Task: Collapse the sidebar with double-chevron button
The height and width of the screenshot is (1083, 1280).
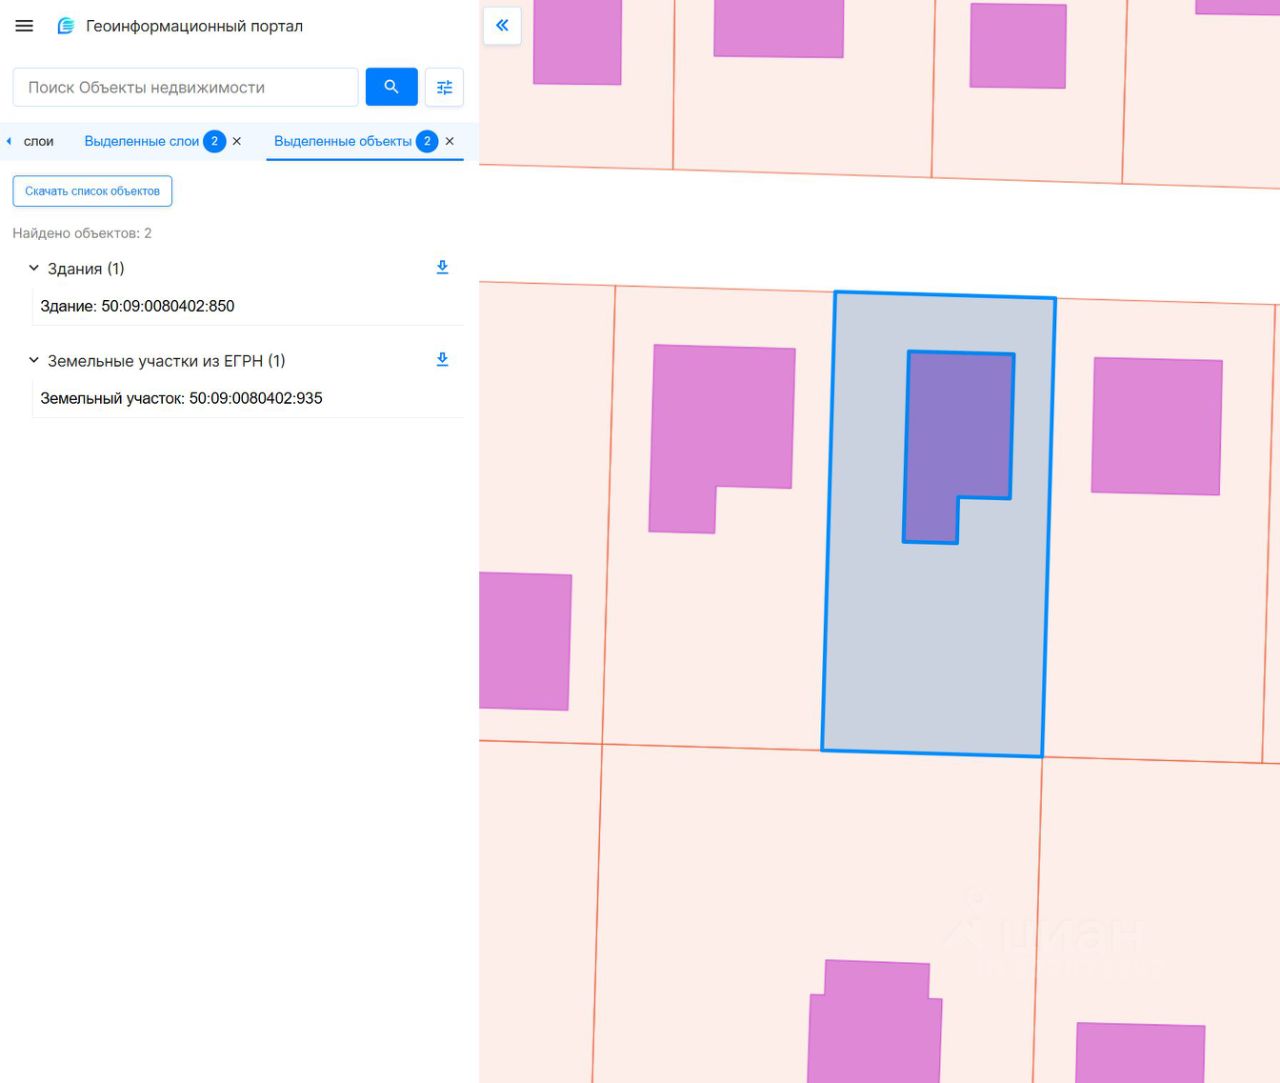Action: click(502, 25)
